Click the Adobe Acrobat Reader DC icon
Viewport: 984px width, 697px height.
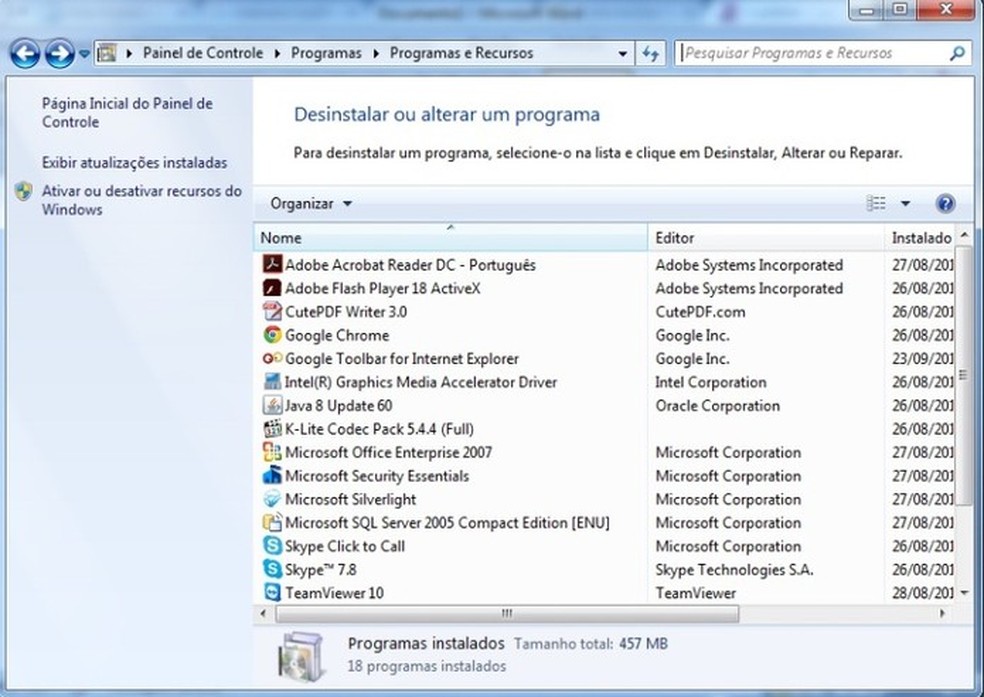pos(272,264)
